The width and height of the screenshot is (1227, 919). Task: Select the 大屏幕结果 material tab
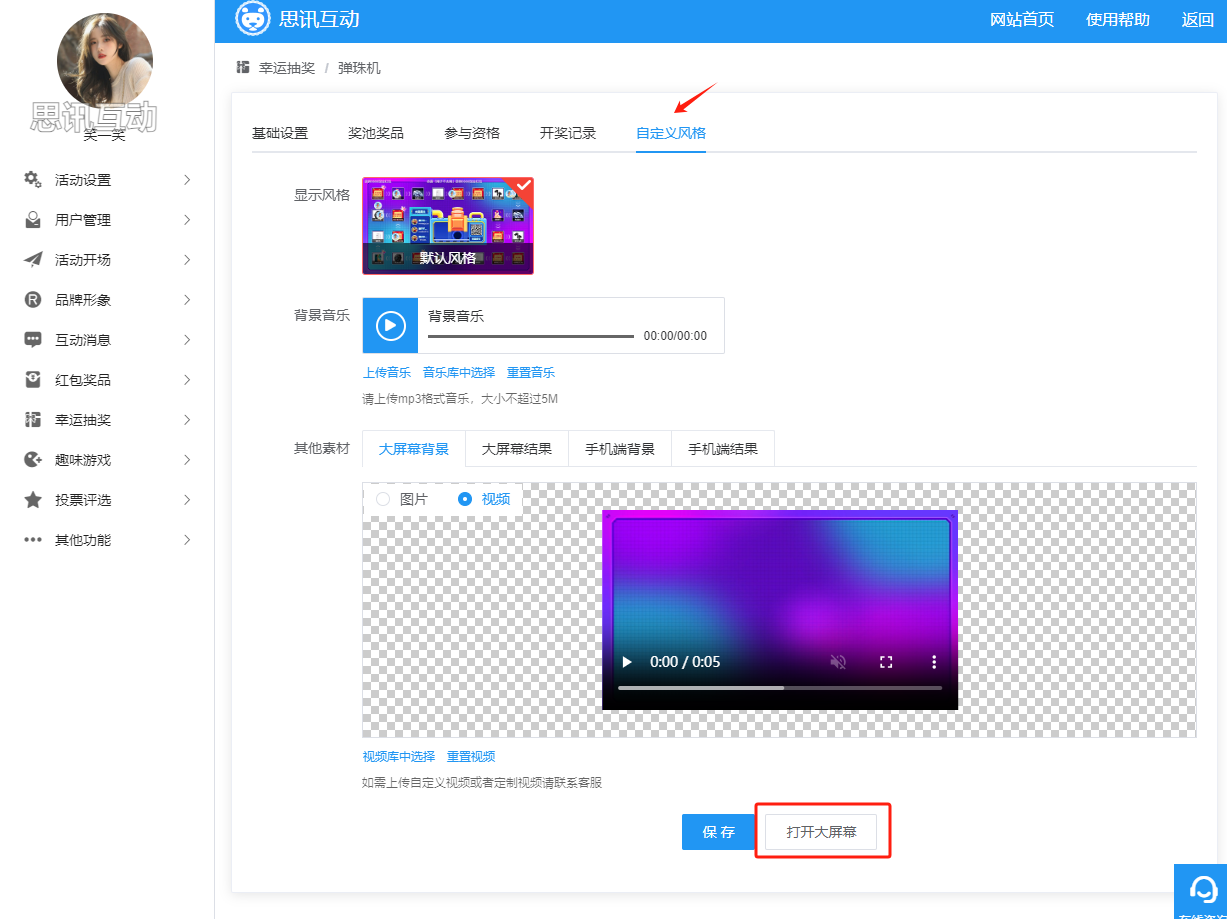[x=517, y=449]
